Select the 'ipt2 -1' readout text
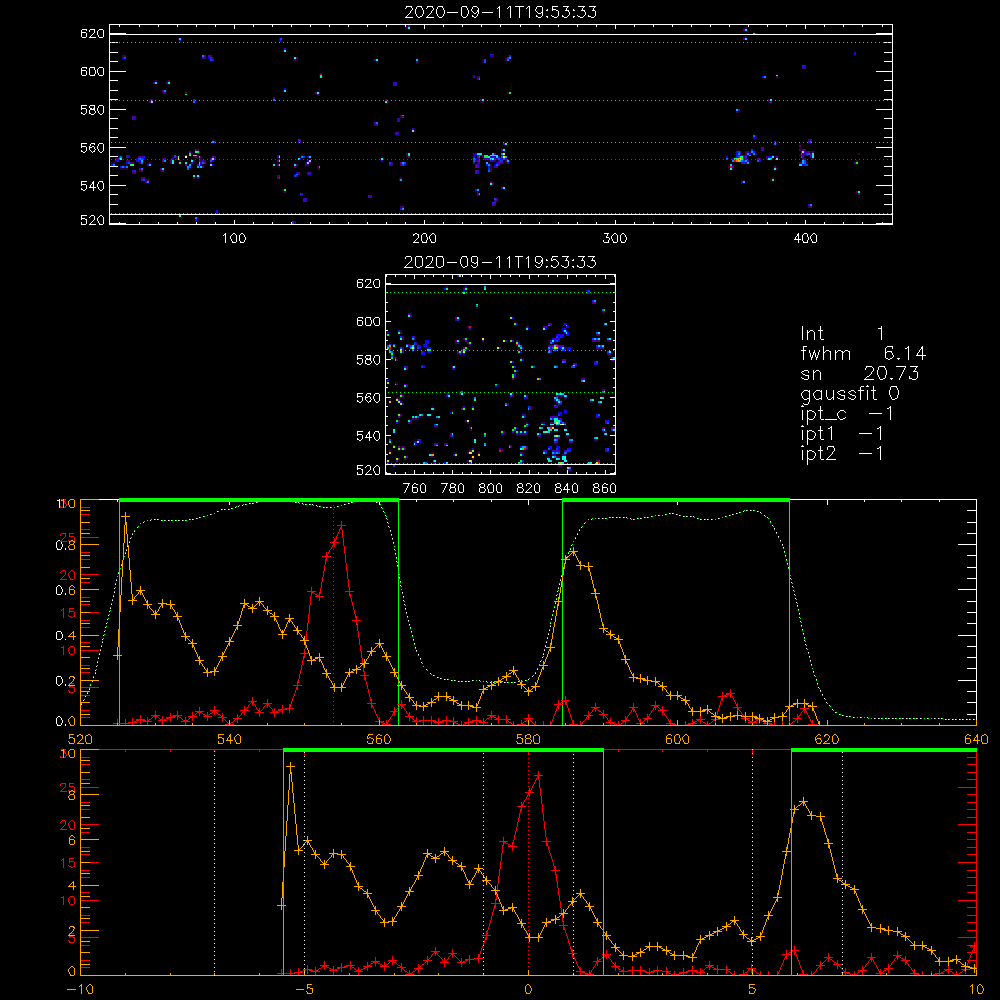Image resolution: width=1000 pixels, height=1000 pixels. [842, 453]
